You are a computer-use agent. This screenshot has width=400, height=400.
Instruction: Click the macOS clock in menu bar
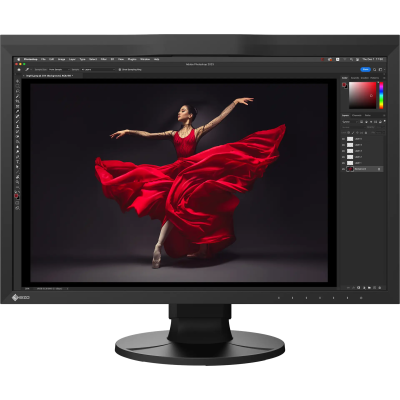[372, 59]
